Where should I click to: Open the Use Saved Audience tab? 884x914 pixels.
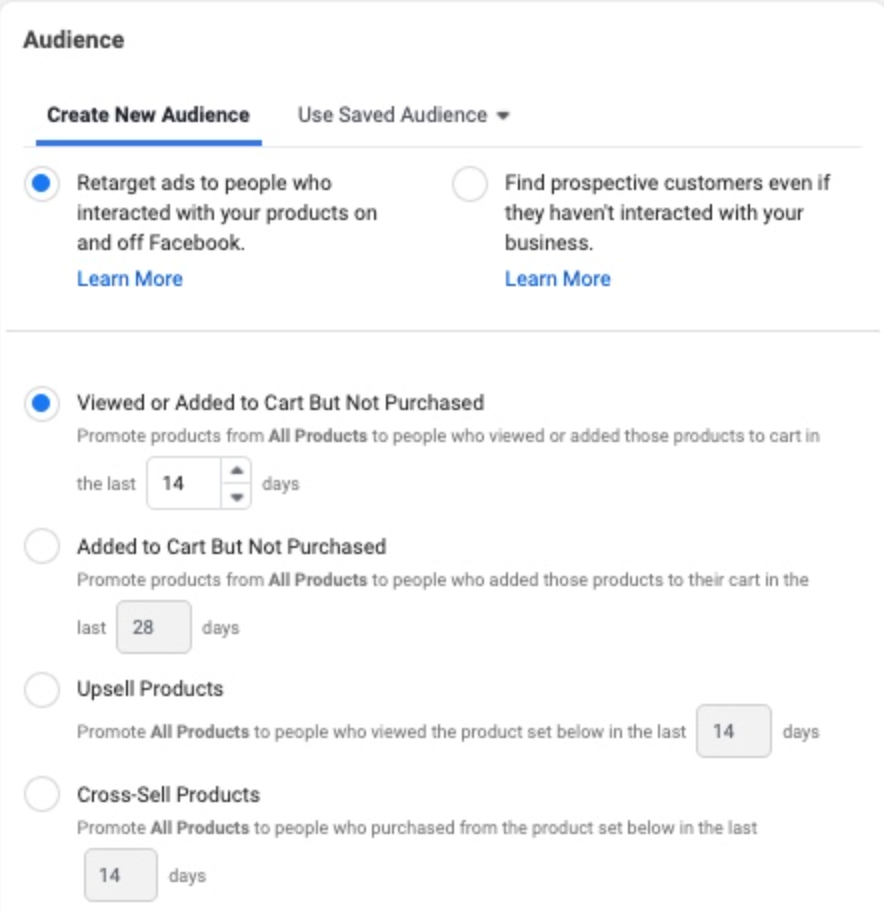392,114
